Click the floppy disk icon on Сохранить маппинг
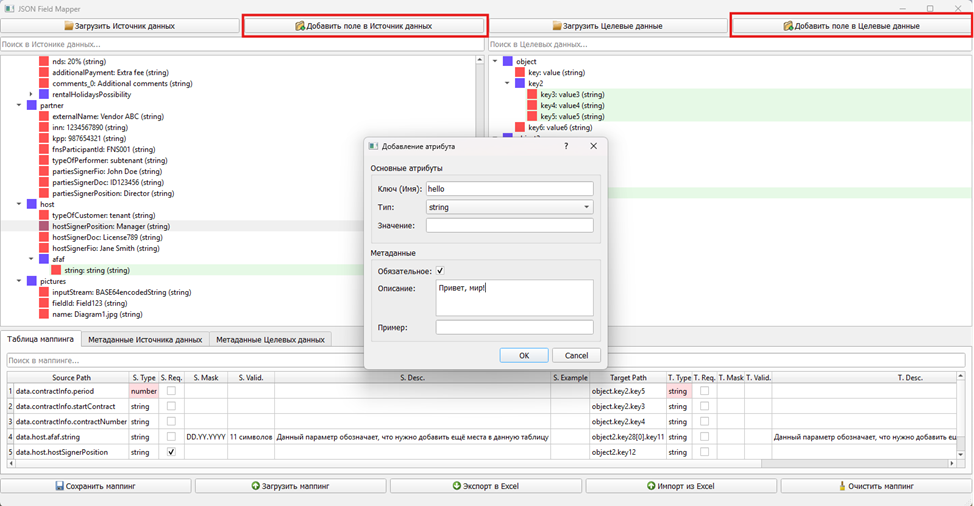This screenshot has width=974, height=506. point(60,486)
